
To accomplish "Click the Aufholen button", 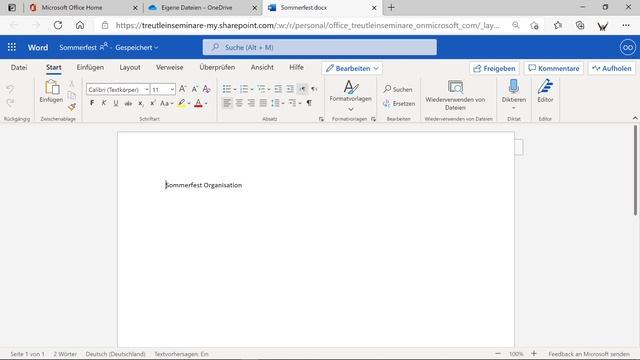I will click(x=612, y=69).
